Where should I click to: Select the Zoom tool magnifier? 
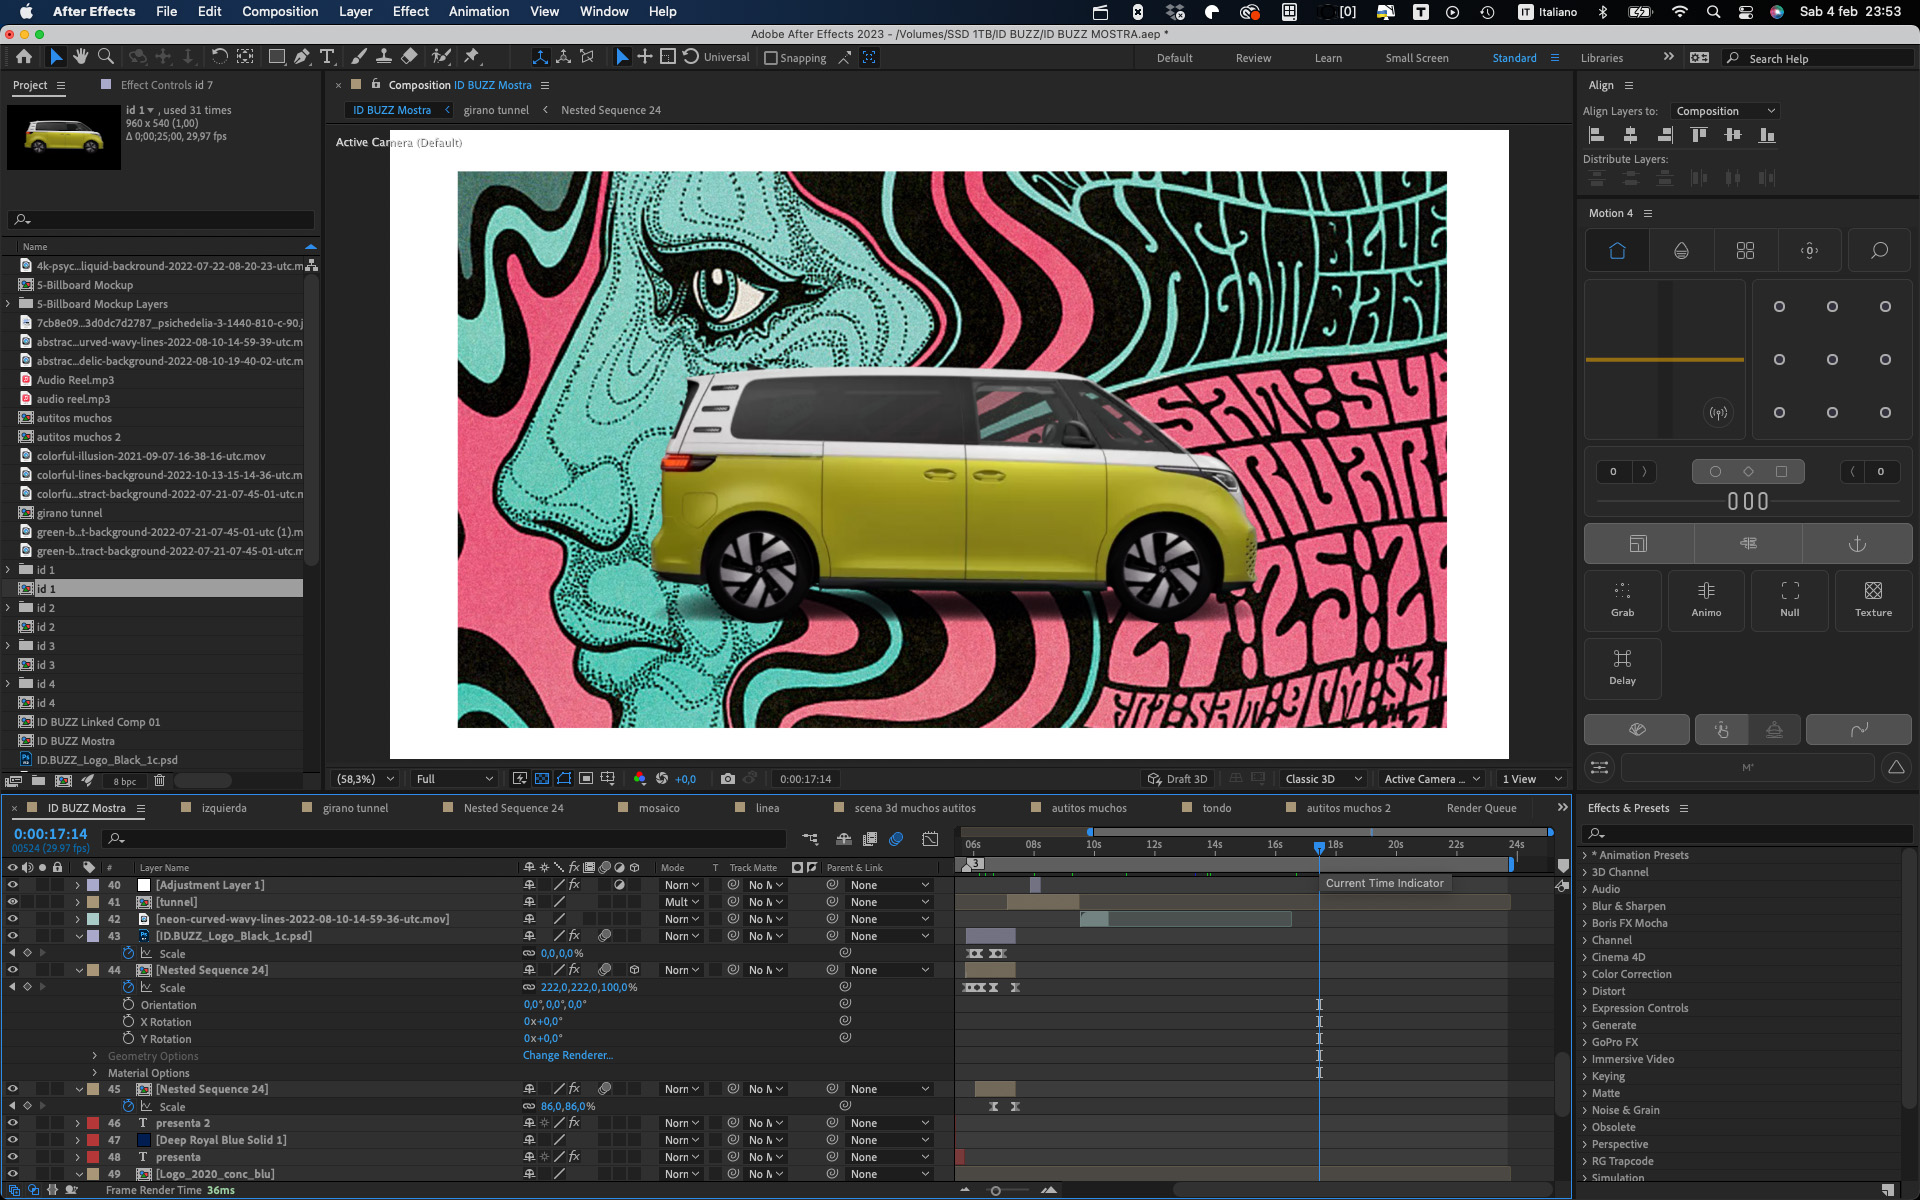[x=106, y=57]
